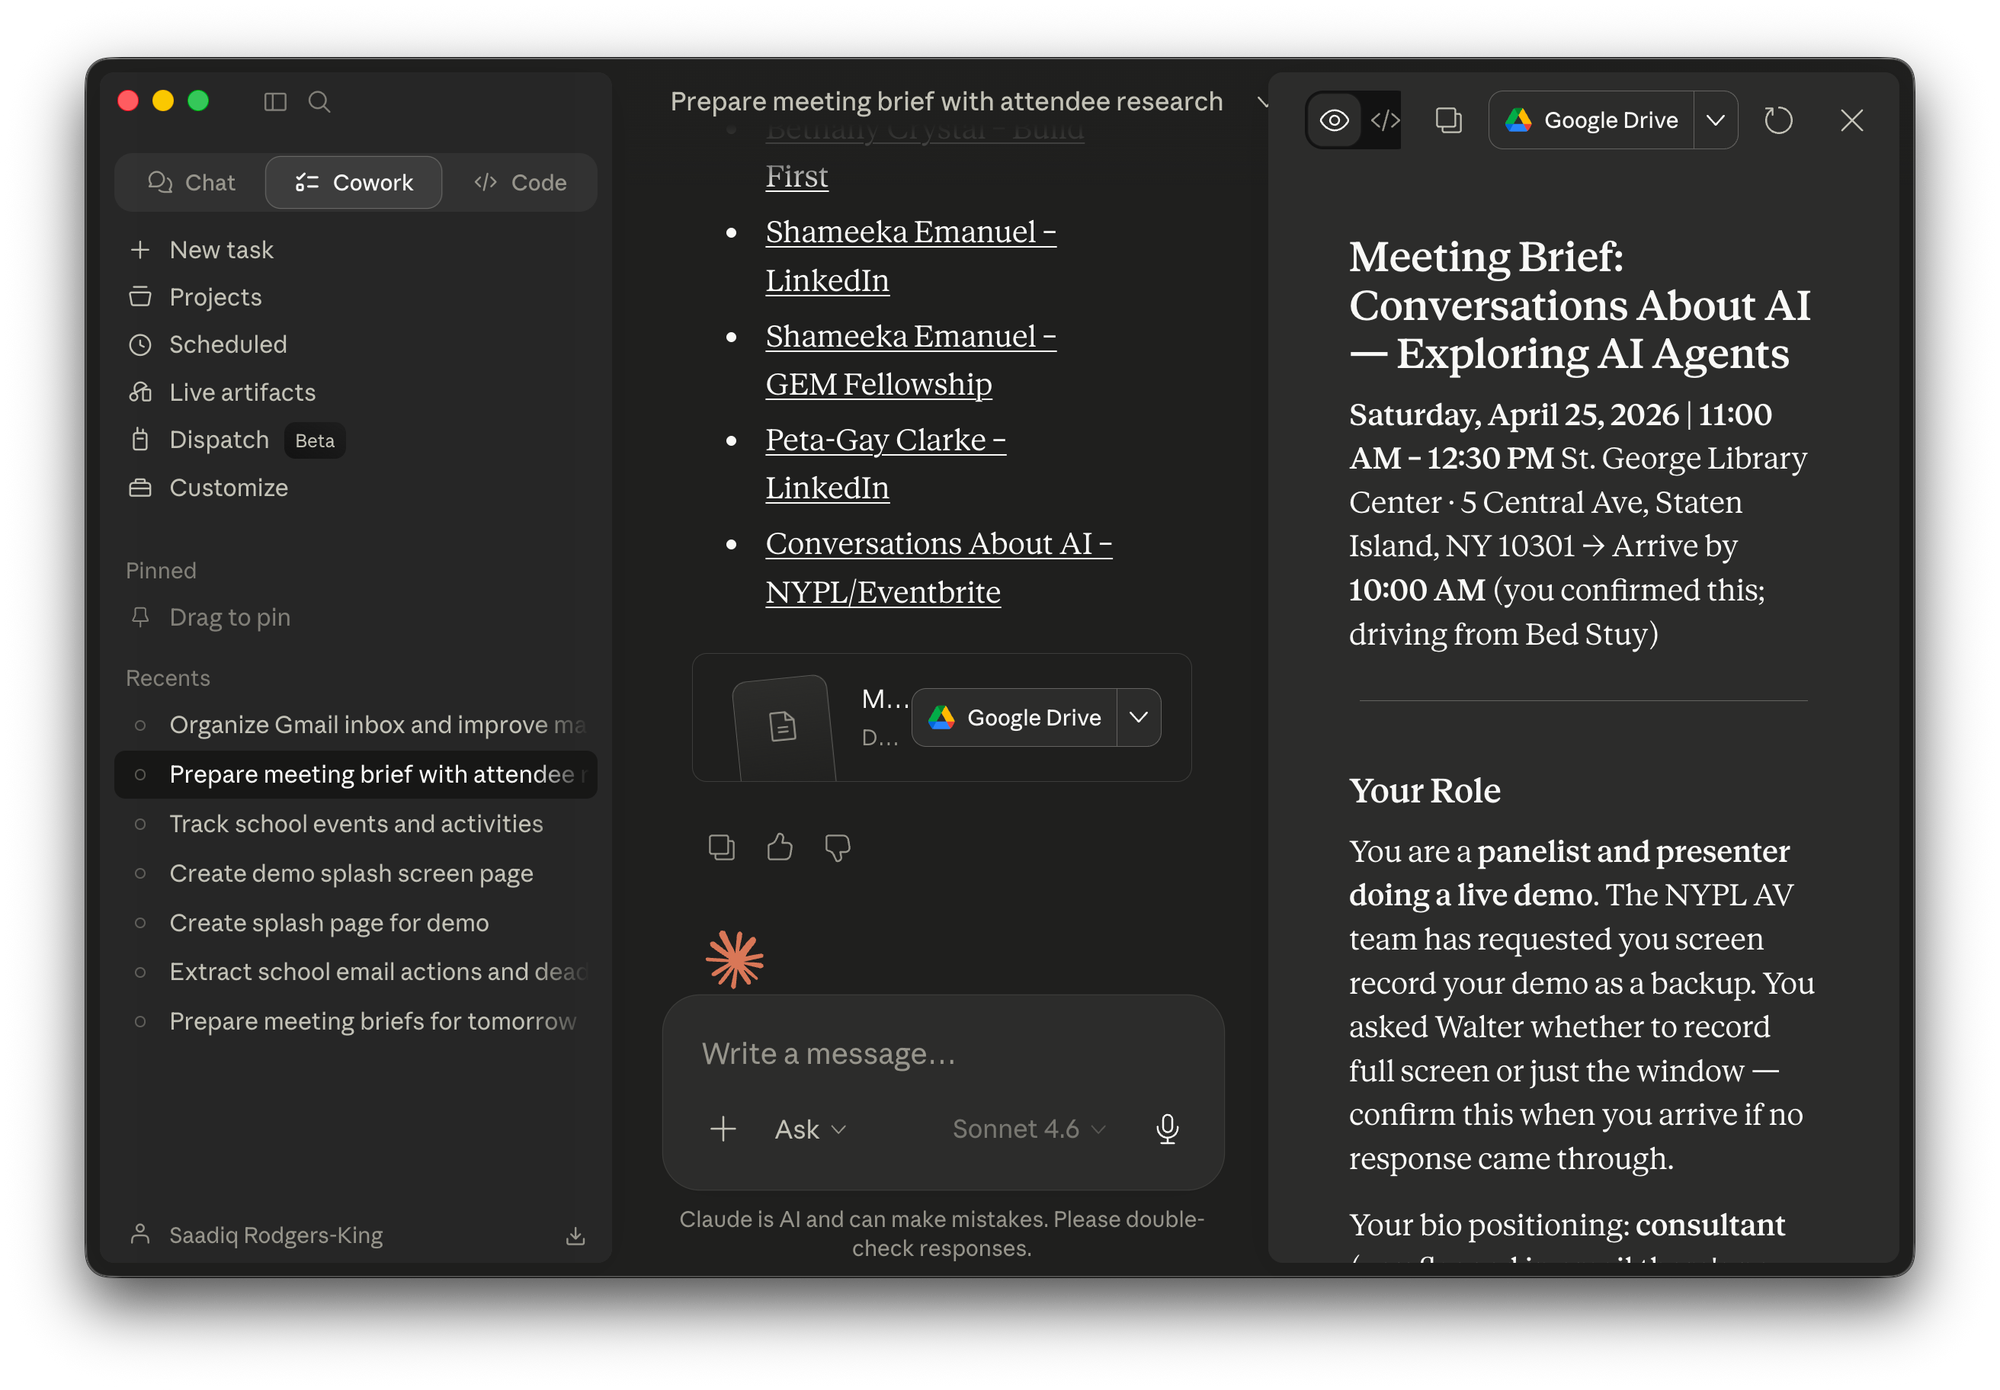Focus the 'Write a message' input
The height and width of the screenshot is (1390, 2000).
(x=943, y=1054)
